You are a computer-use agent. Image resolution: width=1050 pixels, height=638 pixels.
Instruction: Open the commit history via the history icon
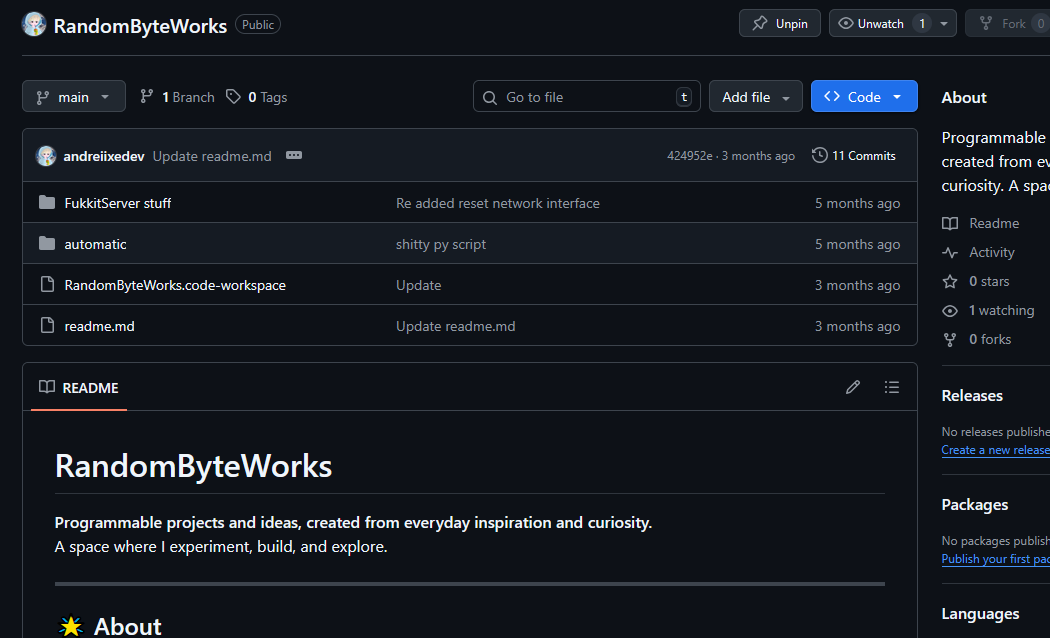click(x=819, y=155)
